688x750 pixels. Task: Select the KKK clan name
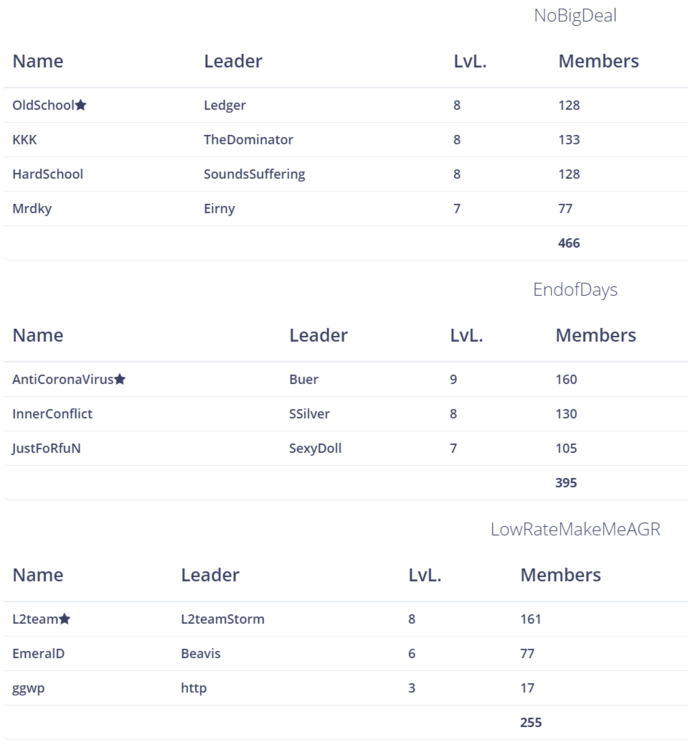click(x=25, y=139)
